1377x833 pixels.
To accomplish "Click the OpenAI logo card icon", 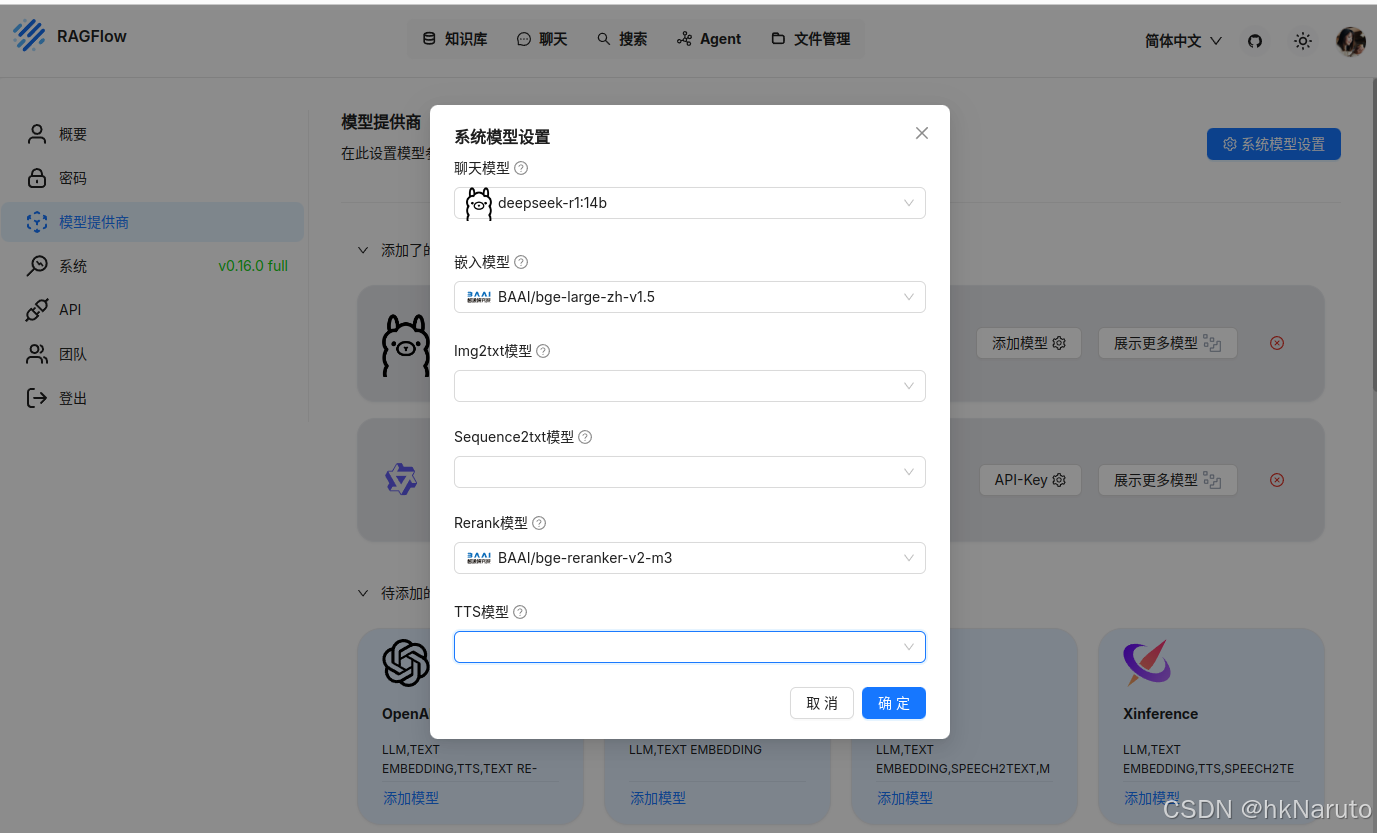I will click(x=406, y=663).
